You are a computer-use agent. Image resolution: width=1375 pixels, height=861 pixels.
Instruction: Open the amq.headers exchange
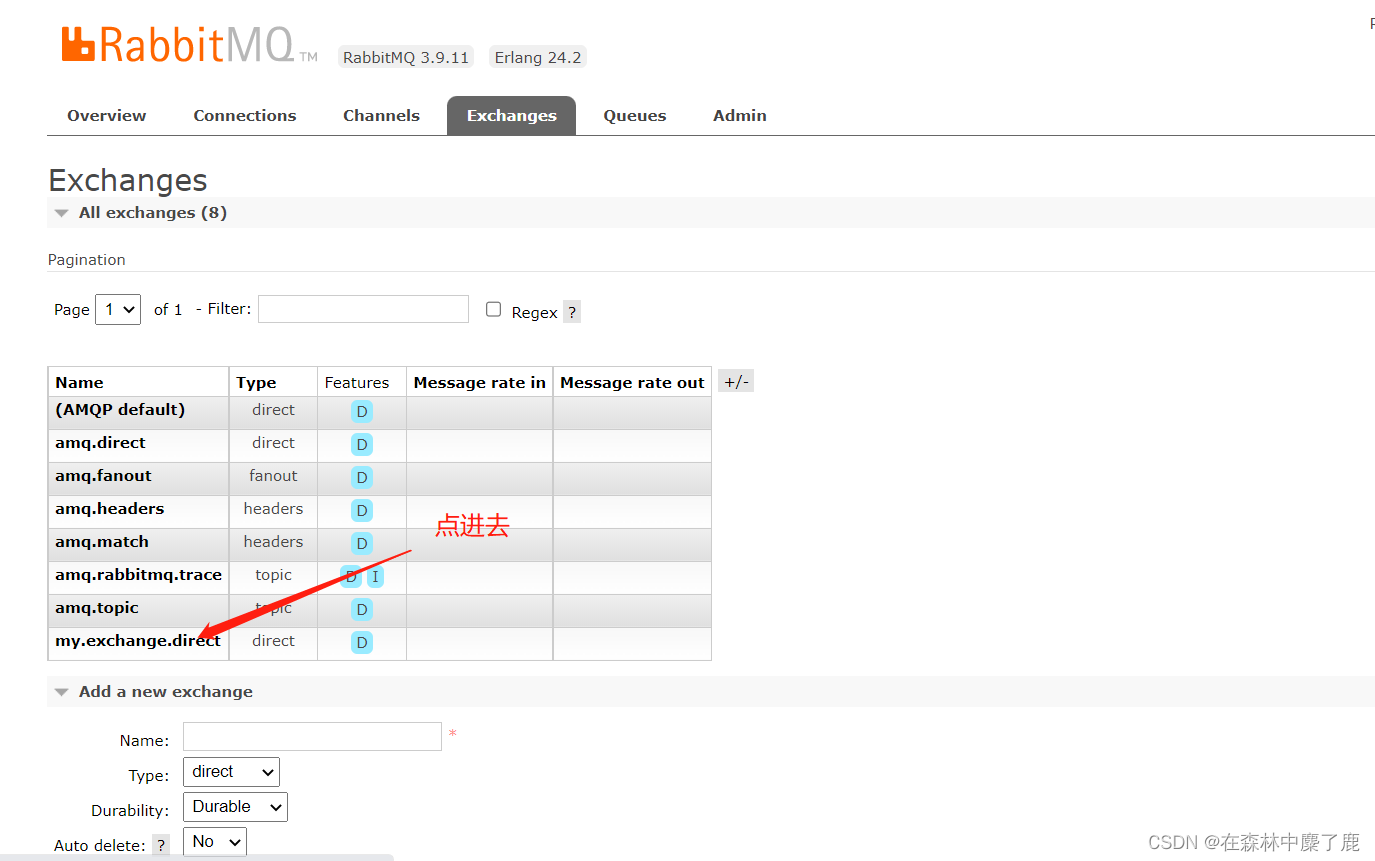[109, 508]
